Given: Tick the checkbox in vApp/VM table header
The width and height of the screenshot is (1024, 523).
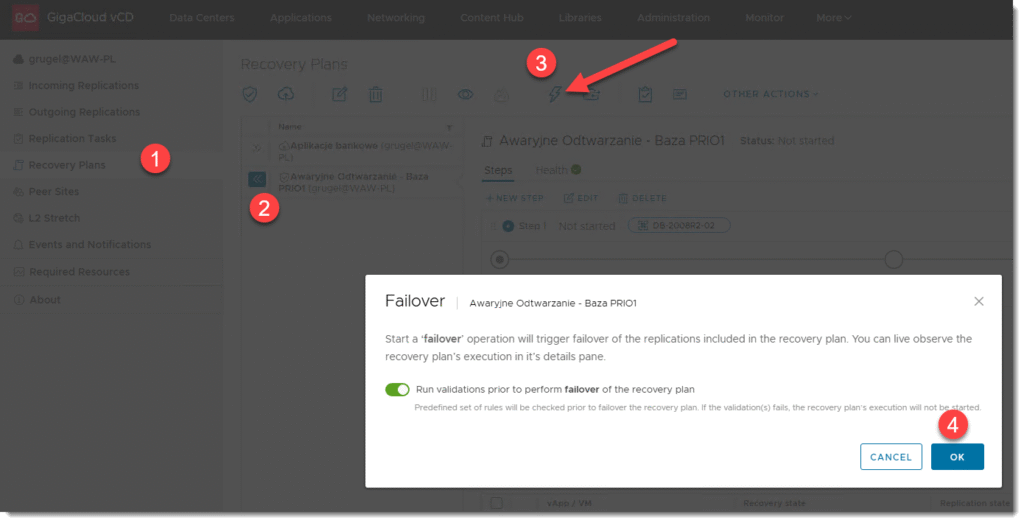Looking at the screenshot, I should [496, 503].
